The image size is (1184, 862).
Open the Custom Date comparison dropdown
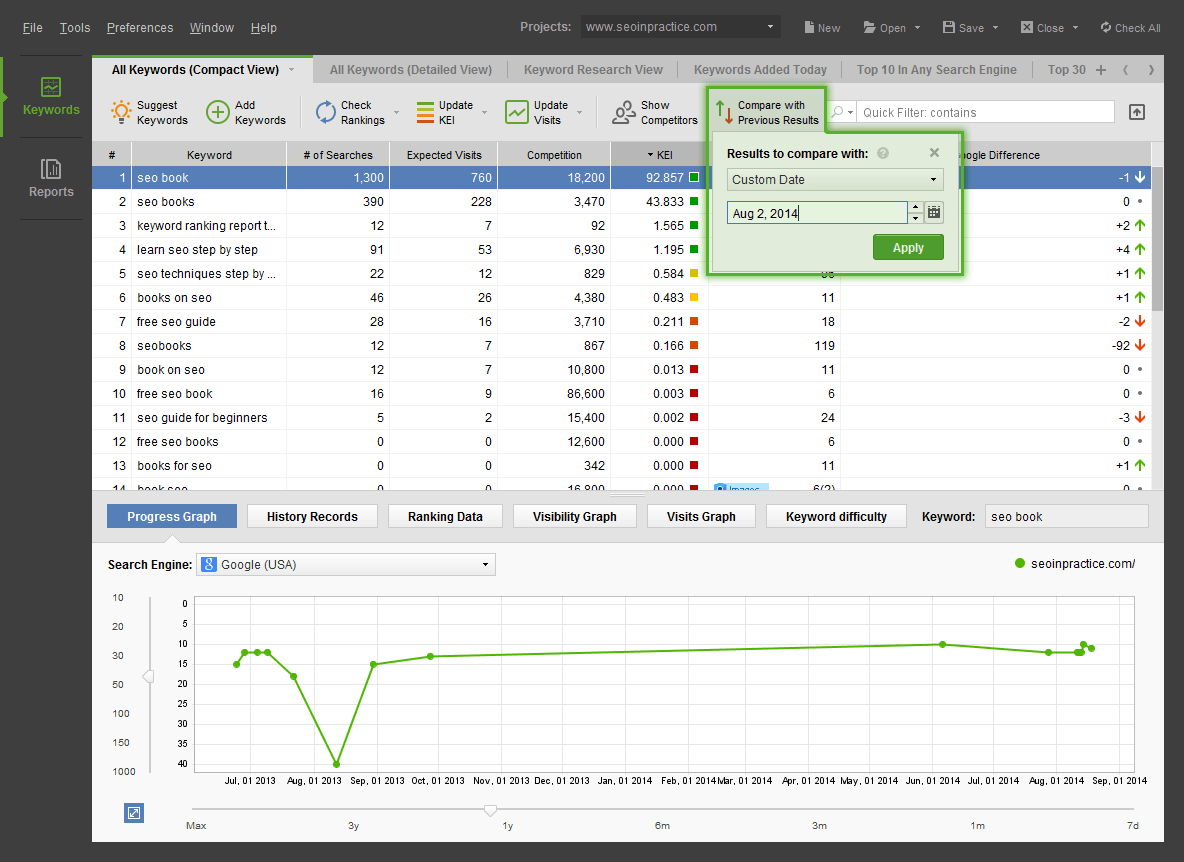pyautogui.click(x=835, y=180)
